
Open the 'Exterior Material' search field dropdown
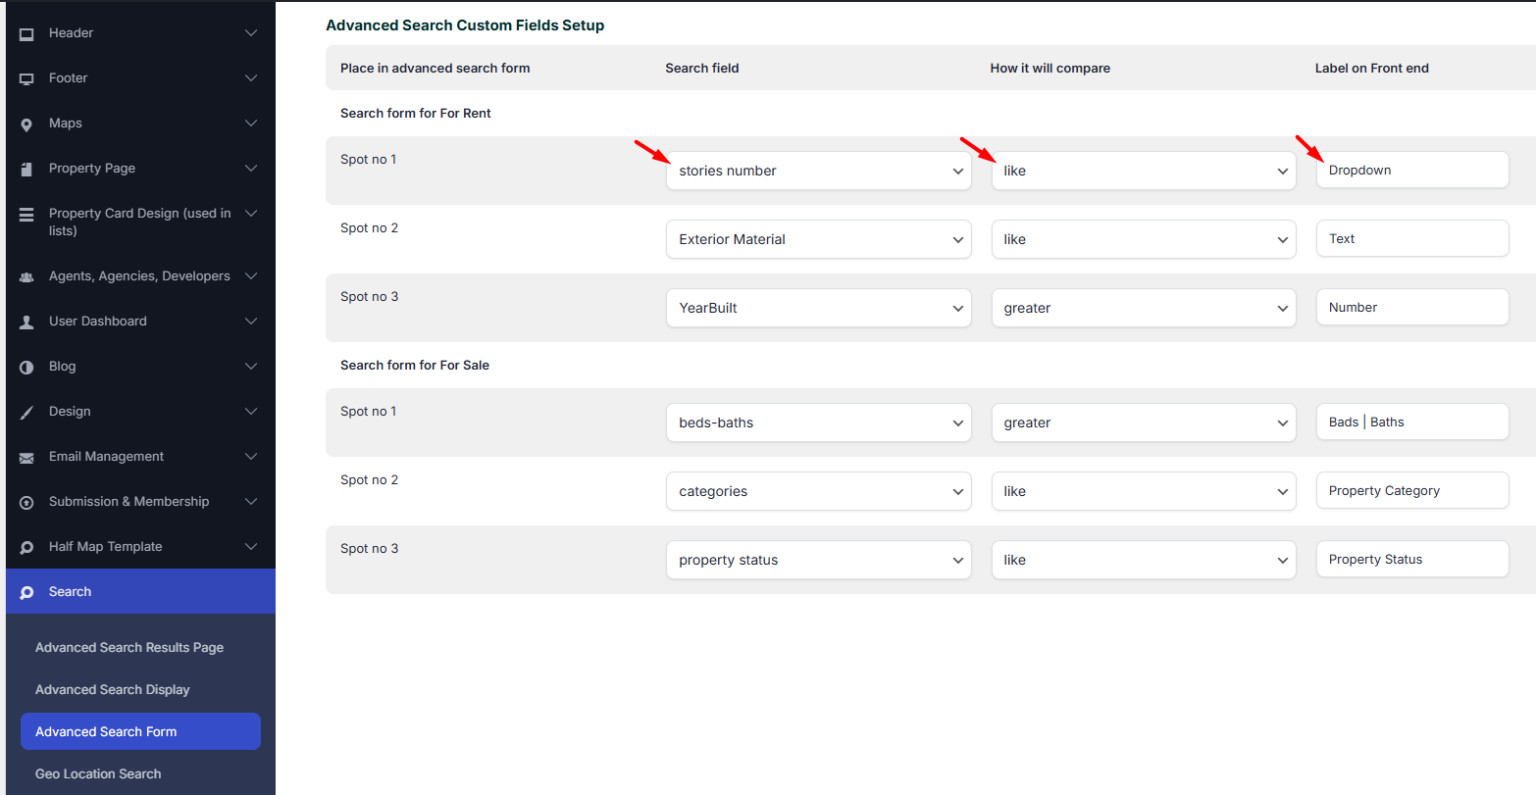point(819,240)
